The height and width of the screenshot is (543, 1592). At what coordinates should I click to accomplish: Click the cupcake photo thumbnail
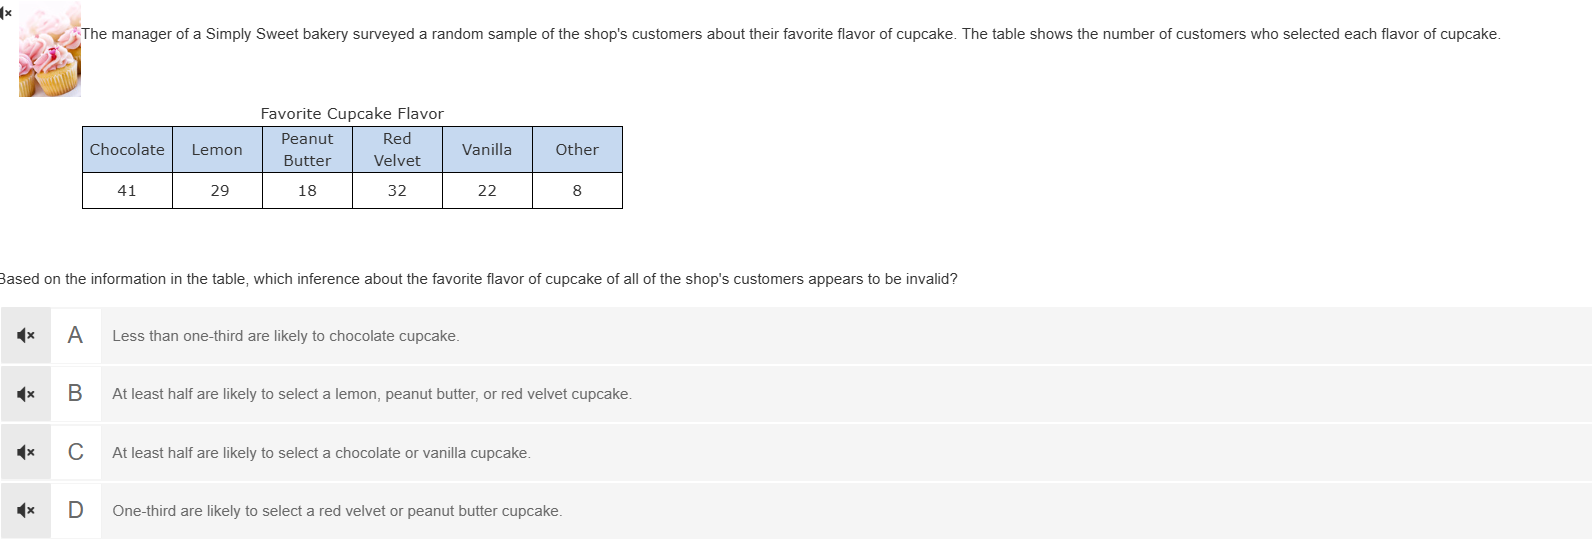[49, 52]
